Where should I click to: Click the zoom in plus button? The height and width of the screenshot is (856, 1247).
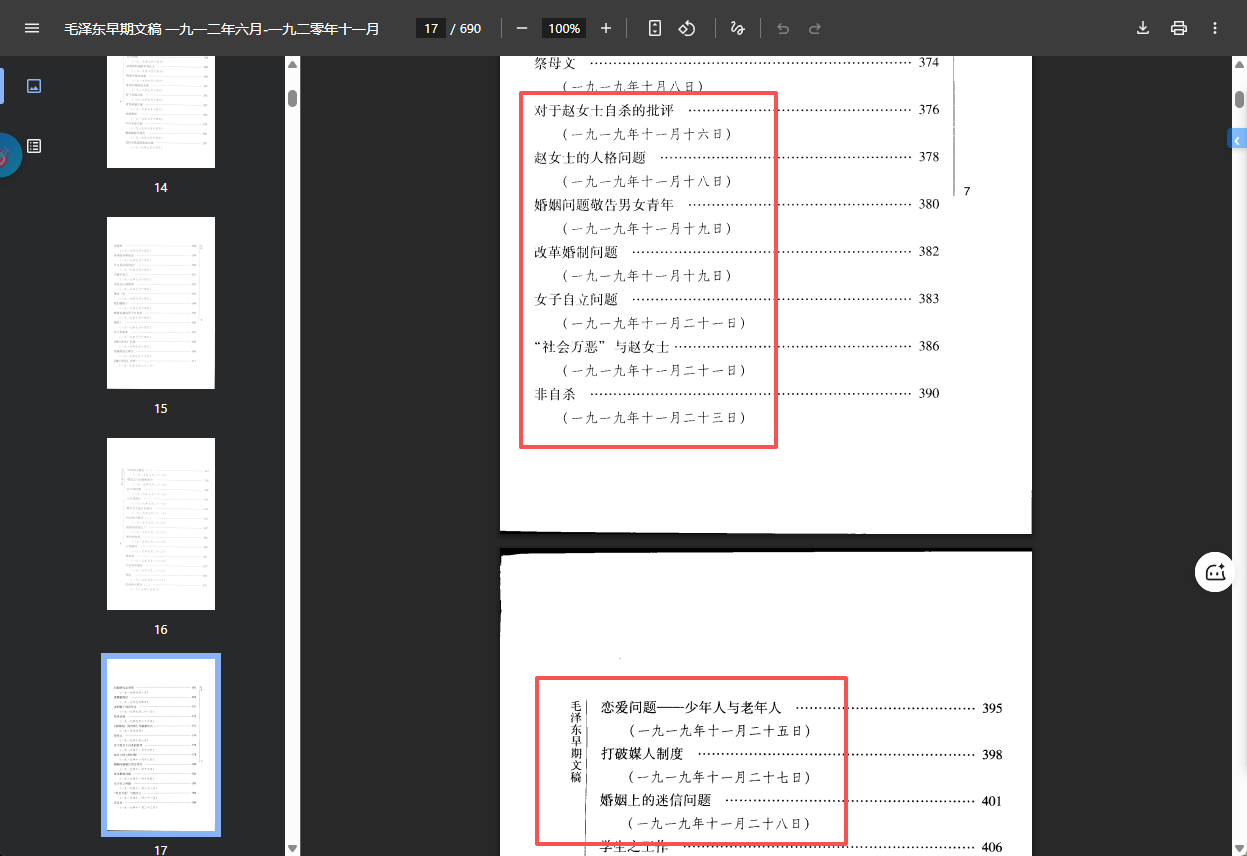tap(606, 28)
